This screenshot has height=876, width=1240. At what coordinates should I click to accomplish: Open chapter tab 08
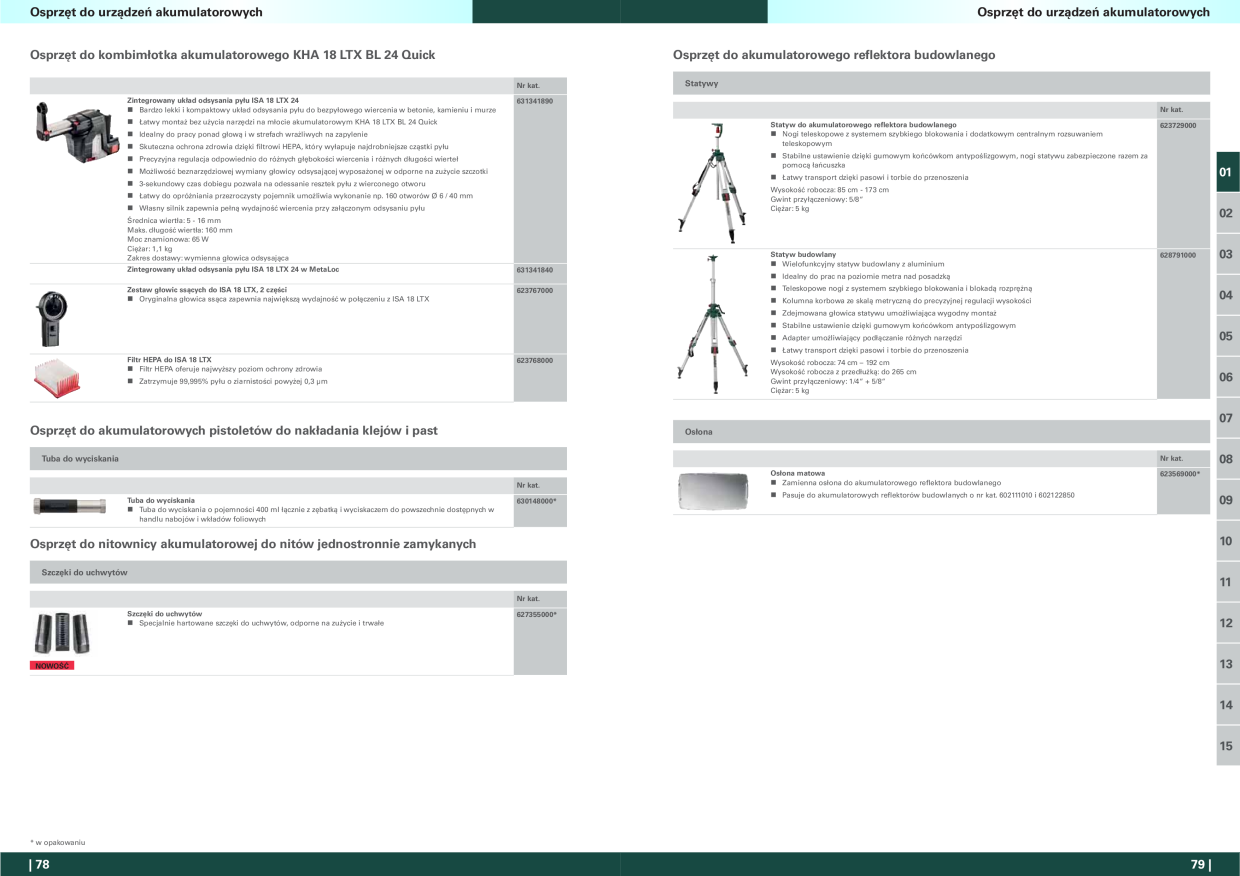(x=1227, y=459)
